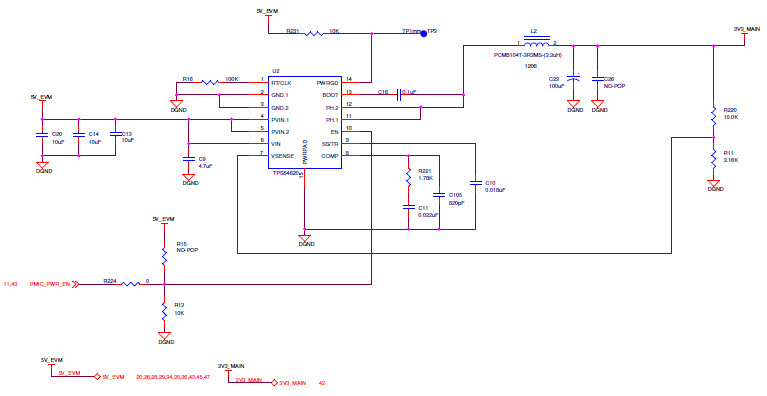The height and width of the screenshot is (396, 767).
Task: Click the R16 100K resistor symbol
Action: coord(210,83)
